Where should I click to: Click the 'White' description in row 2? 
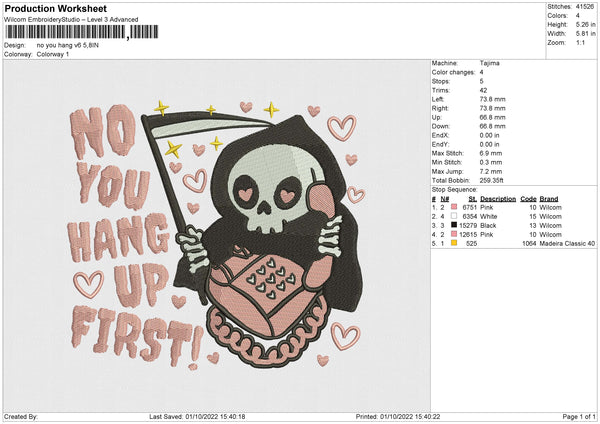(x=489, y=216)
